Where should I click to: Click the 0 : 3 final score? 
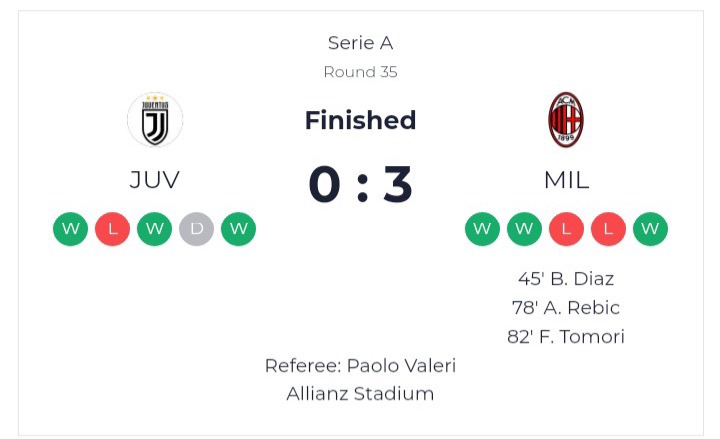pos(360,184)
